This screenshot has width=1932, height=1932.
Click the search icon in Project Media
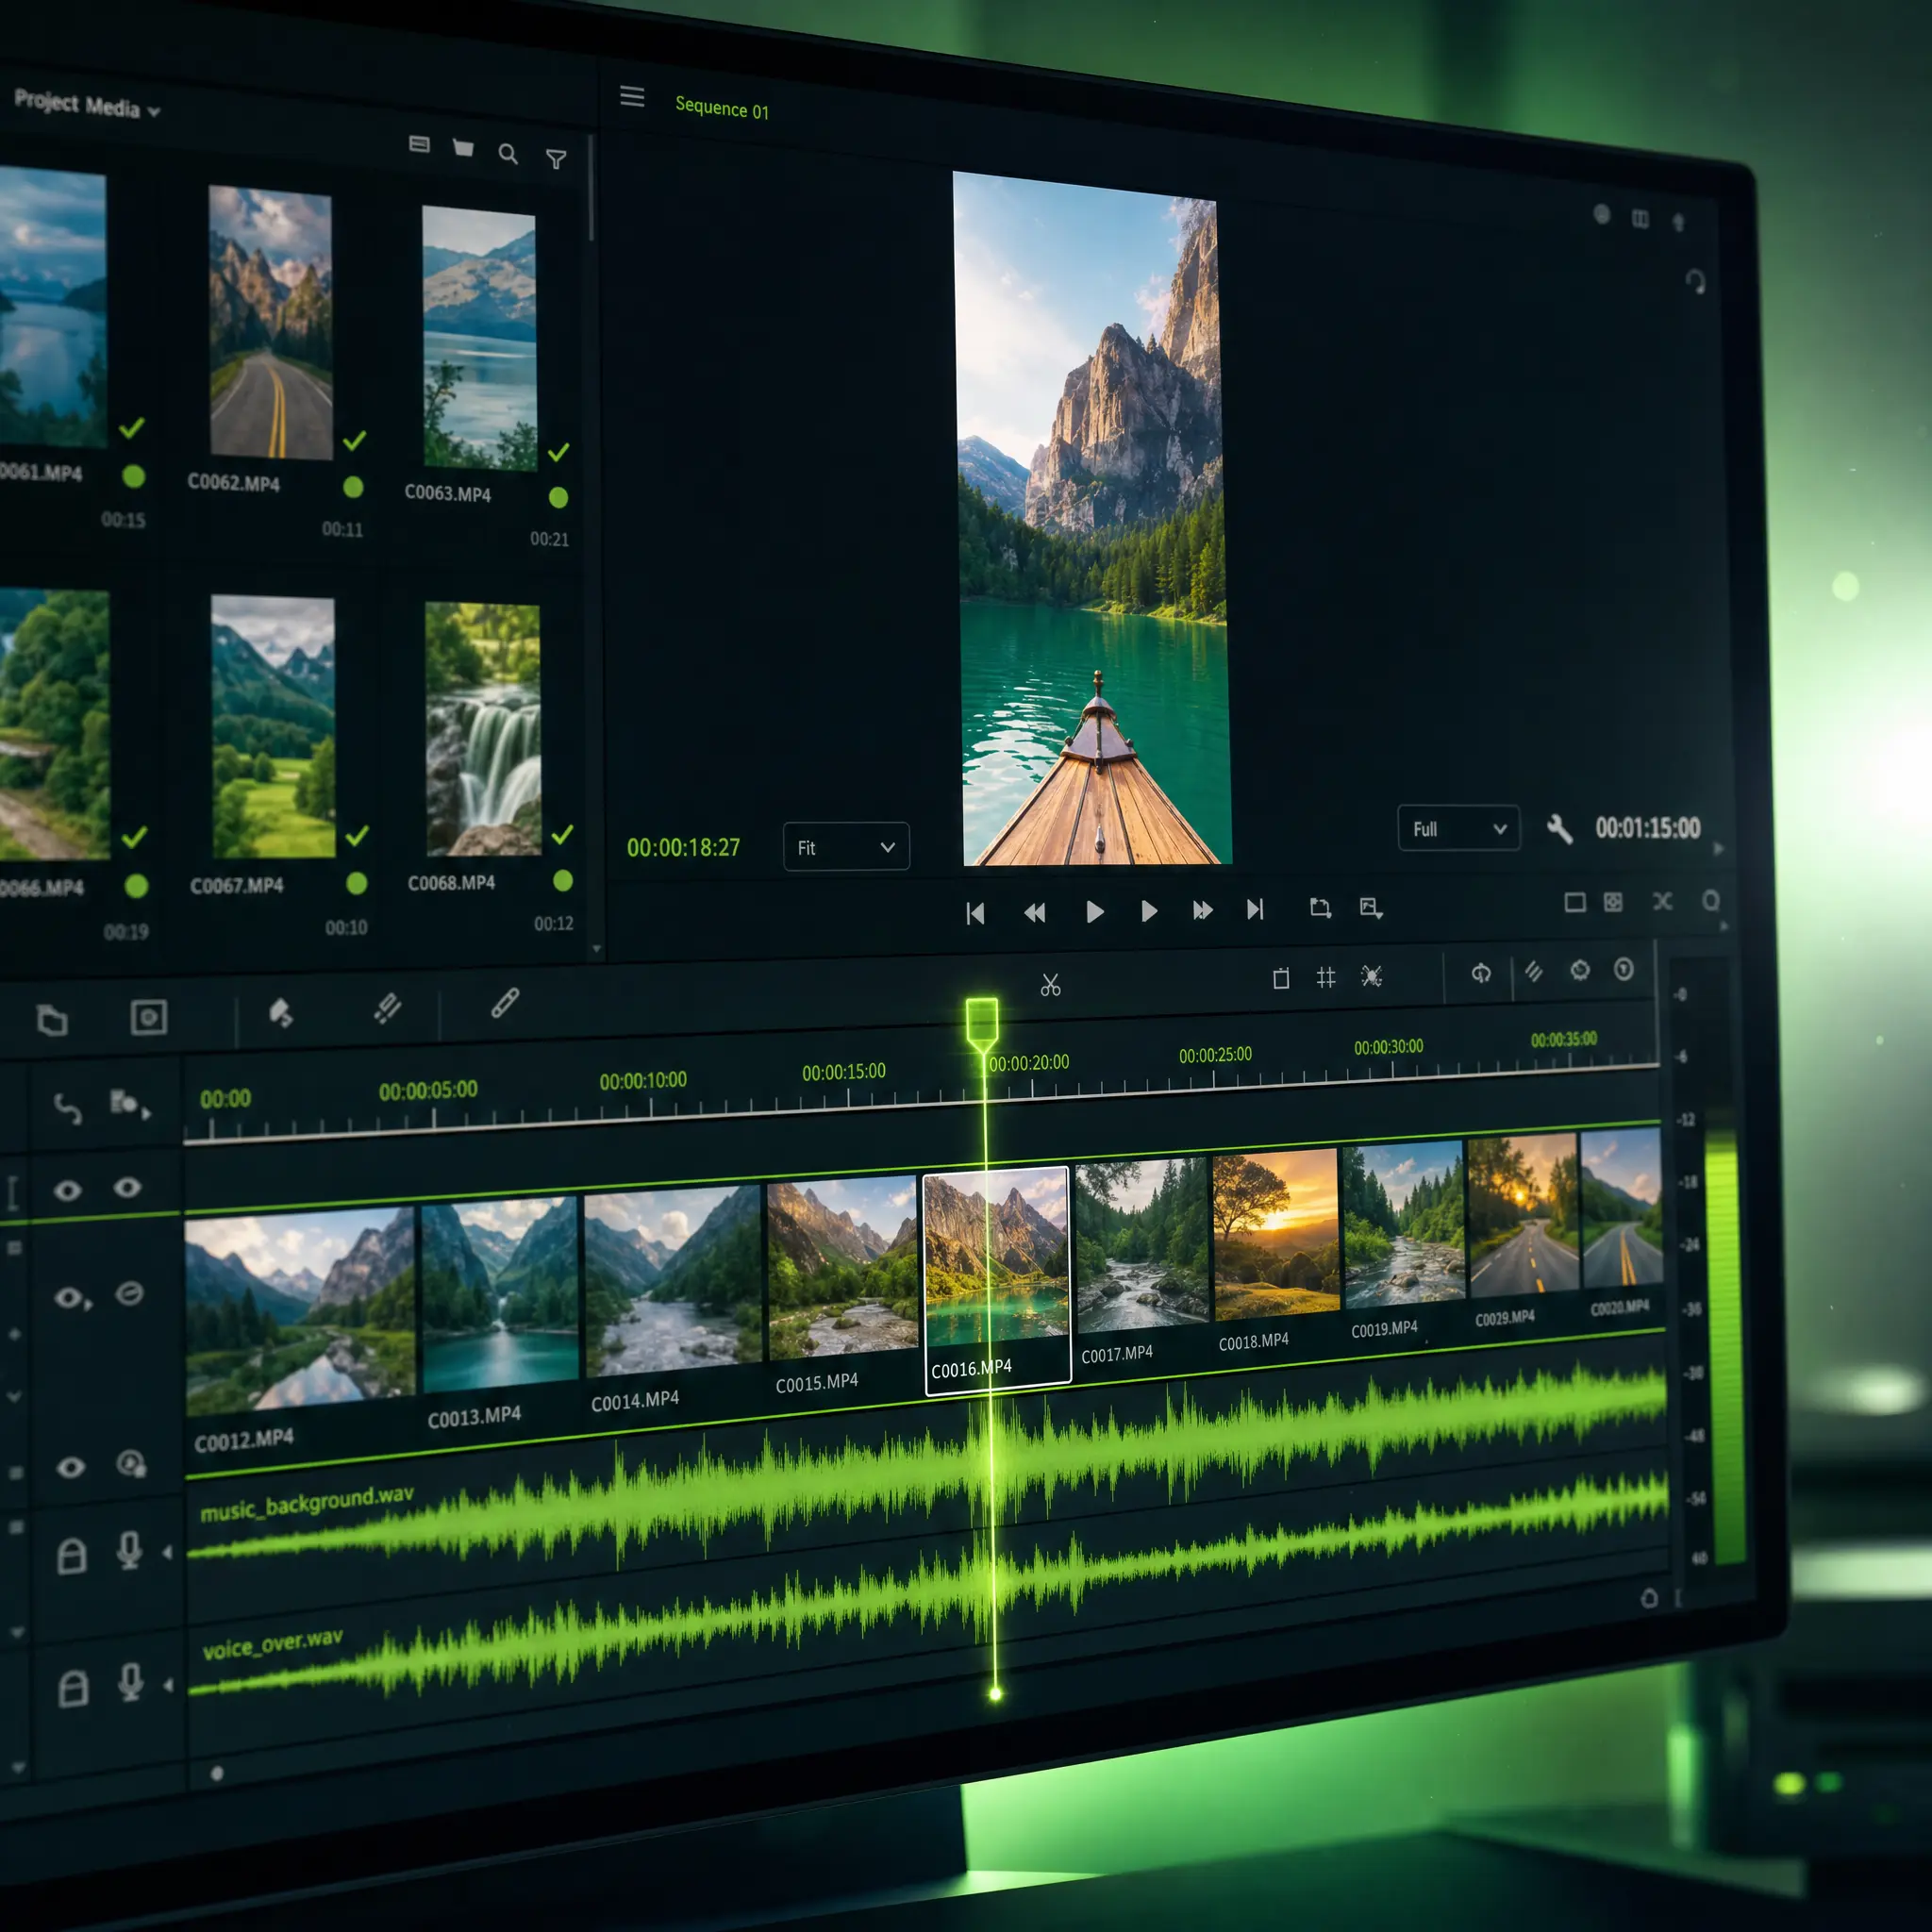[x=508, y=154]
